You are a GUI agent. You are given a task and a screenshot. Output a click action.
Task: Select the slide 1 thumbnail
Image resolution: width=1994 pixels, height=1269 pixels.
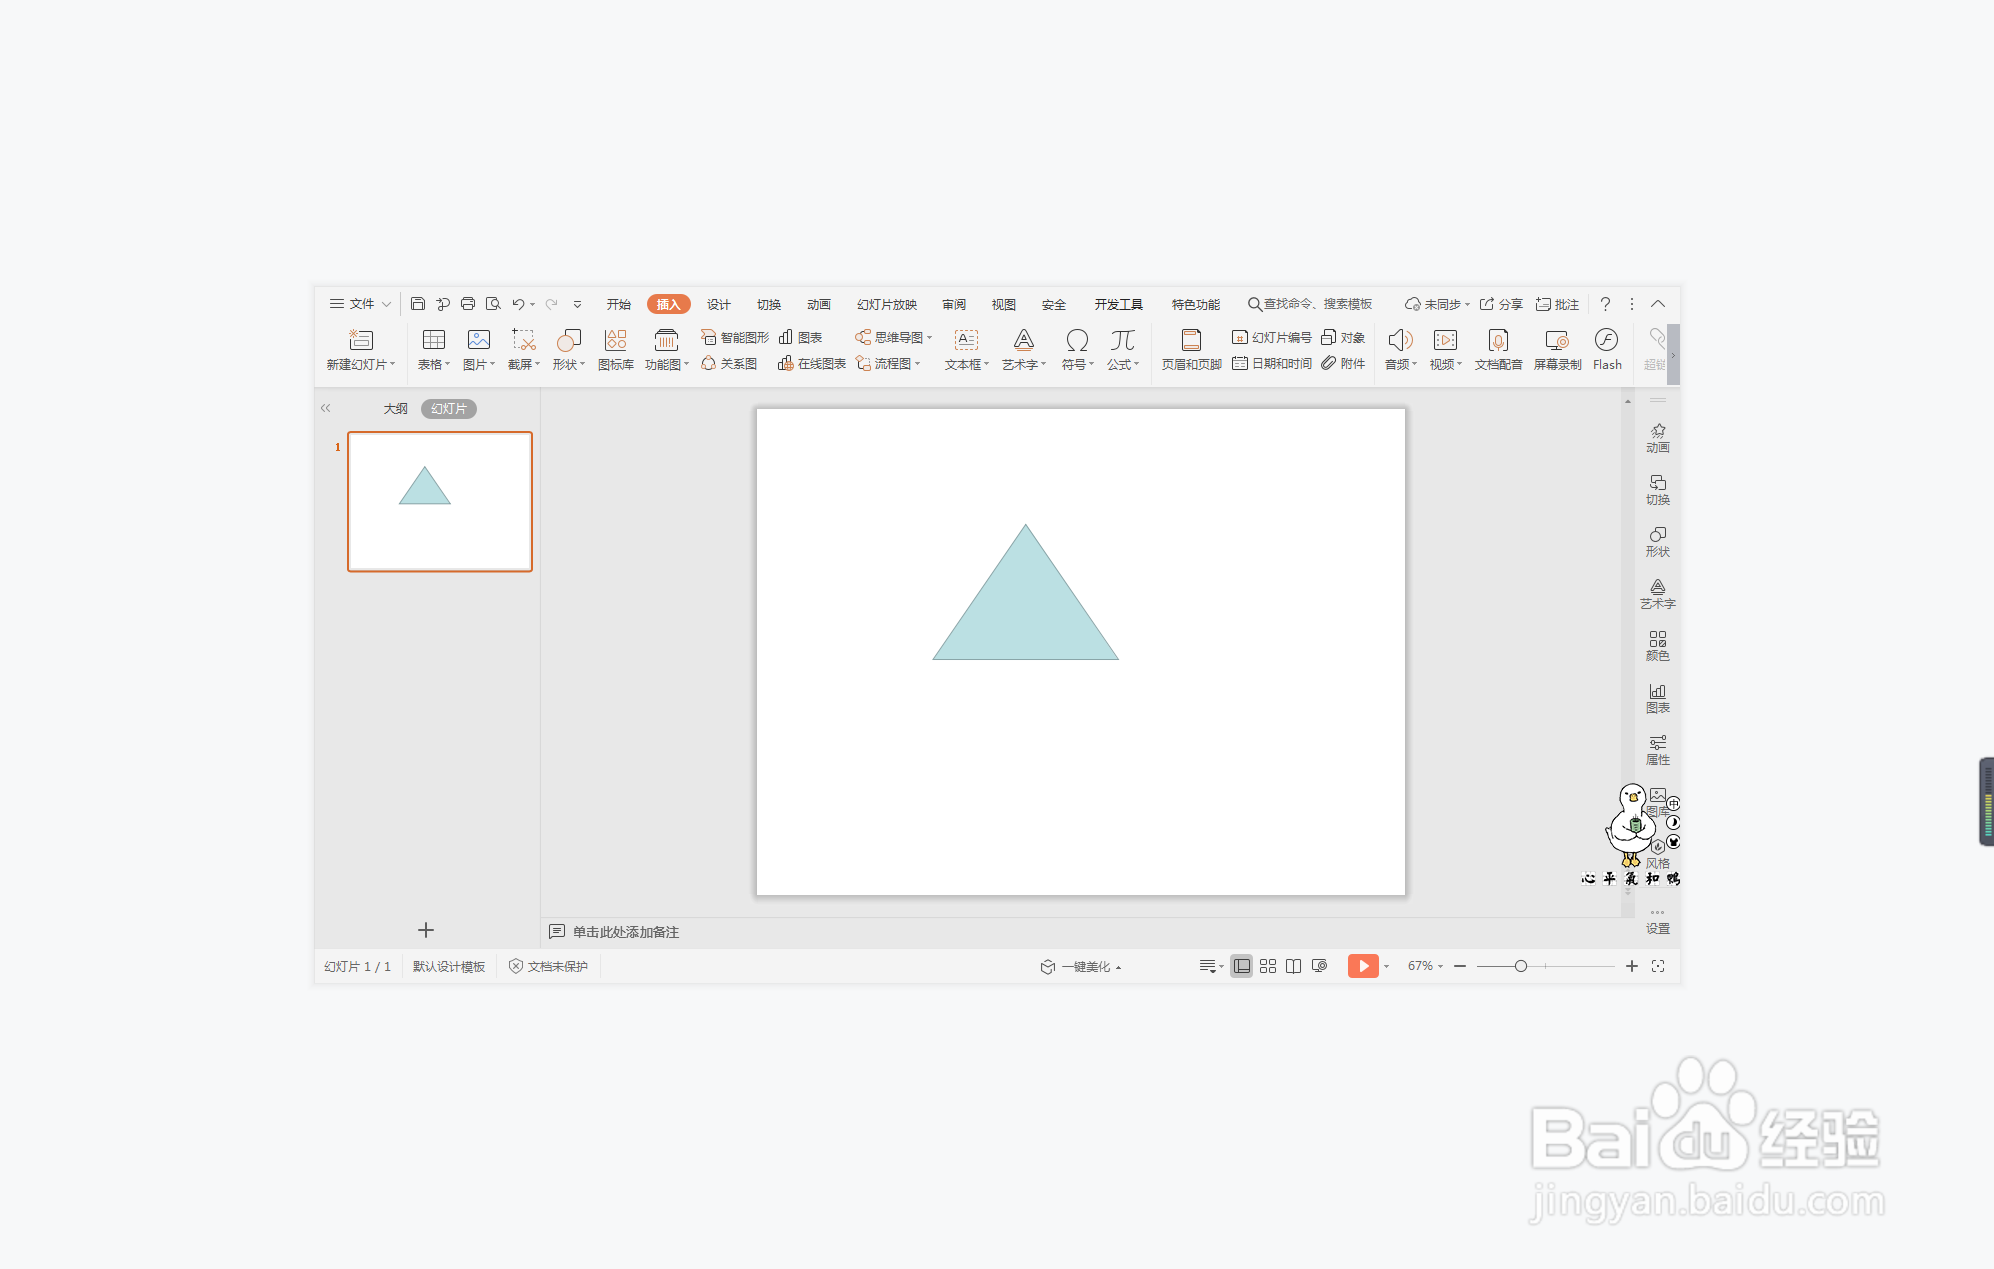tap(439, 501)
